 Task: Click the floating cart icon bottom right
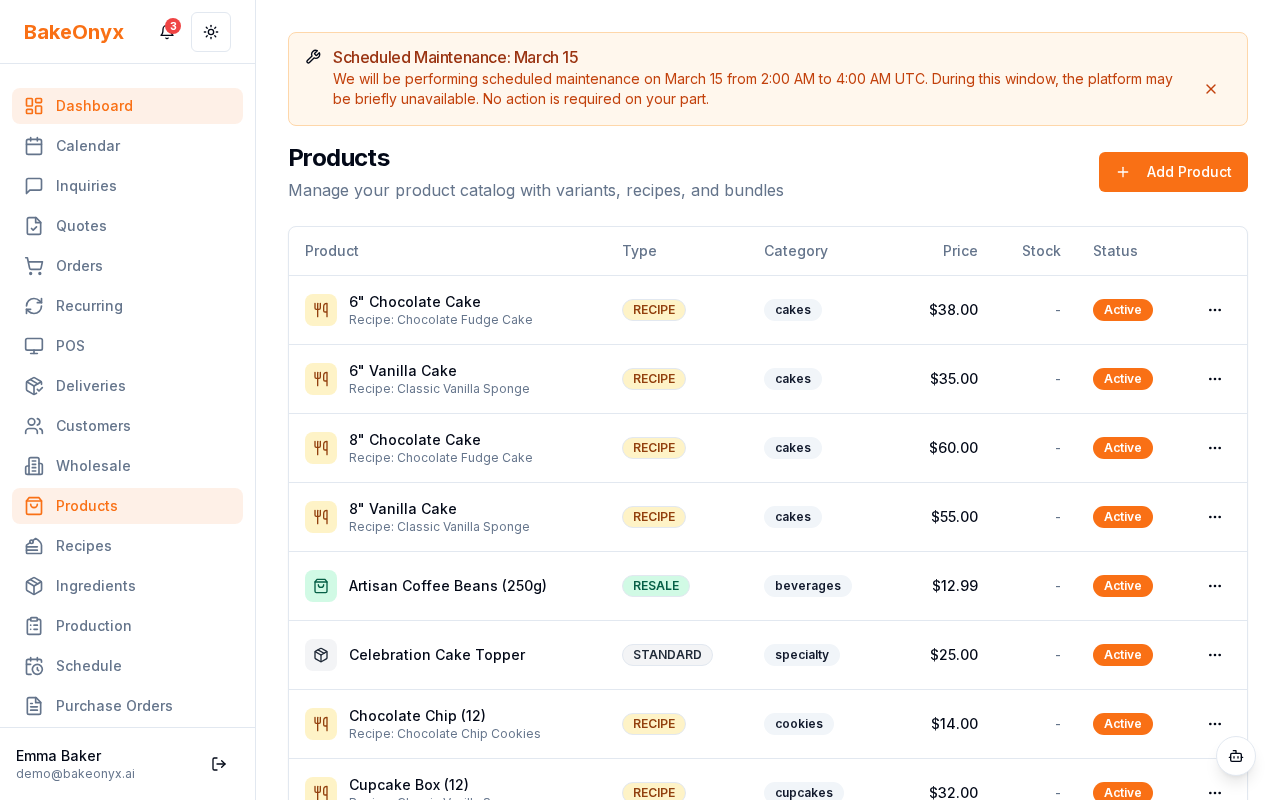point(1236,757)
